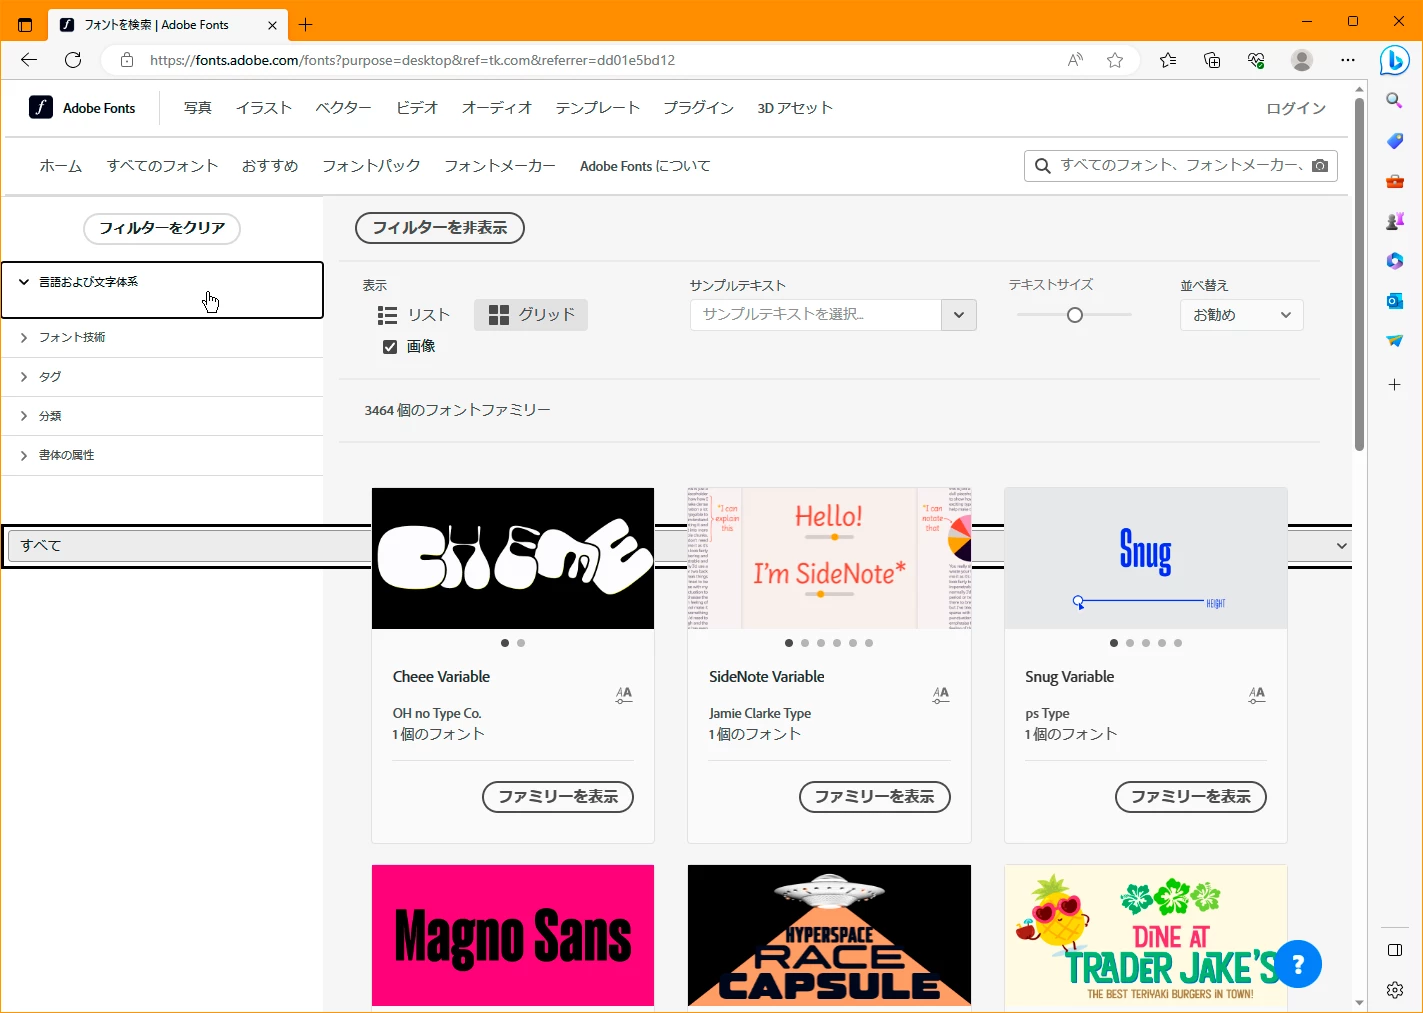Switch to グリッド view

[531, 315]
